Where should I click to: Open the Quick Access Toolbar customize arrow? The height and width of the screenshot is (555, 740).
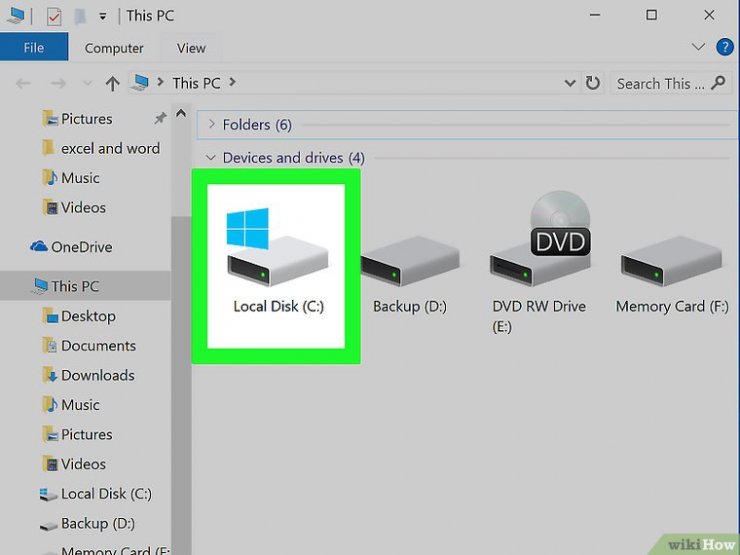coord(102,17)
